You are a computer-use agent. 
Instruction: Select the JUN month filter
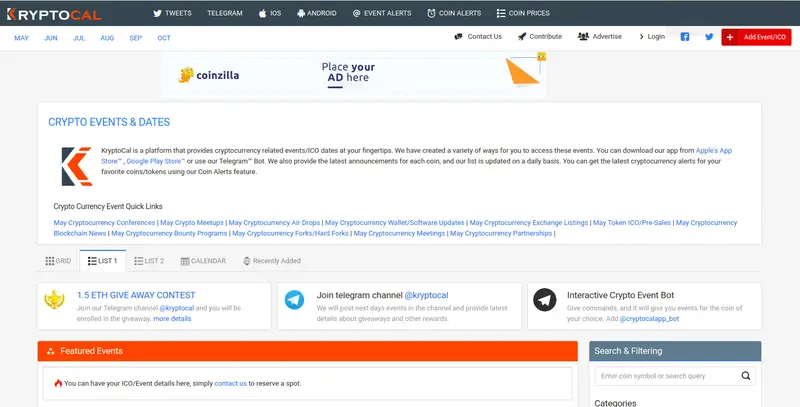point(50,38)
